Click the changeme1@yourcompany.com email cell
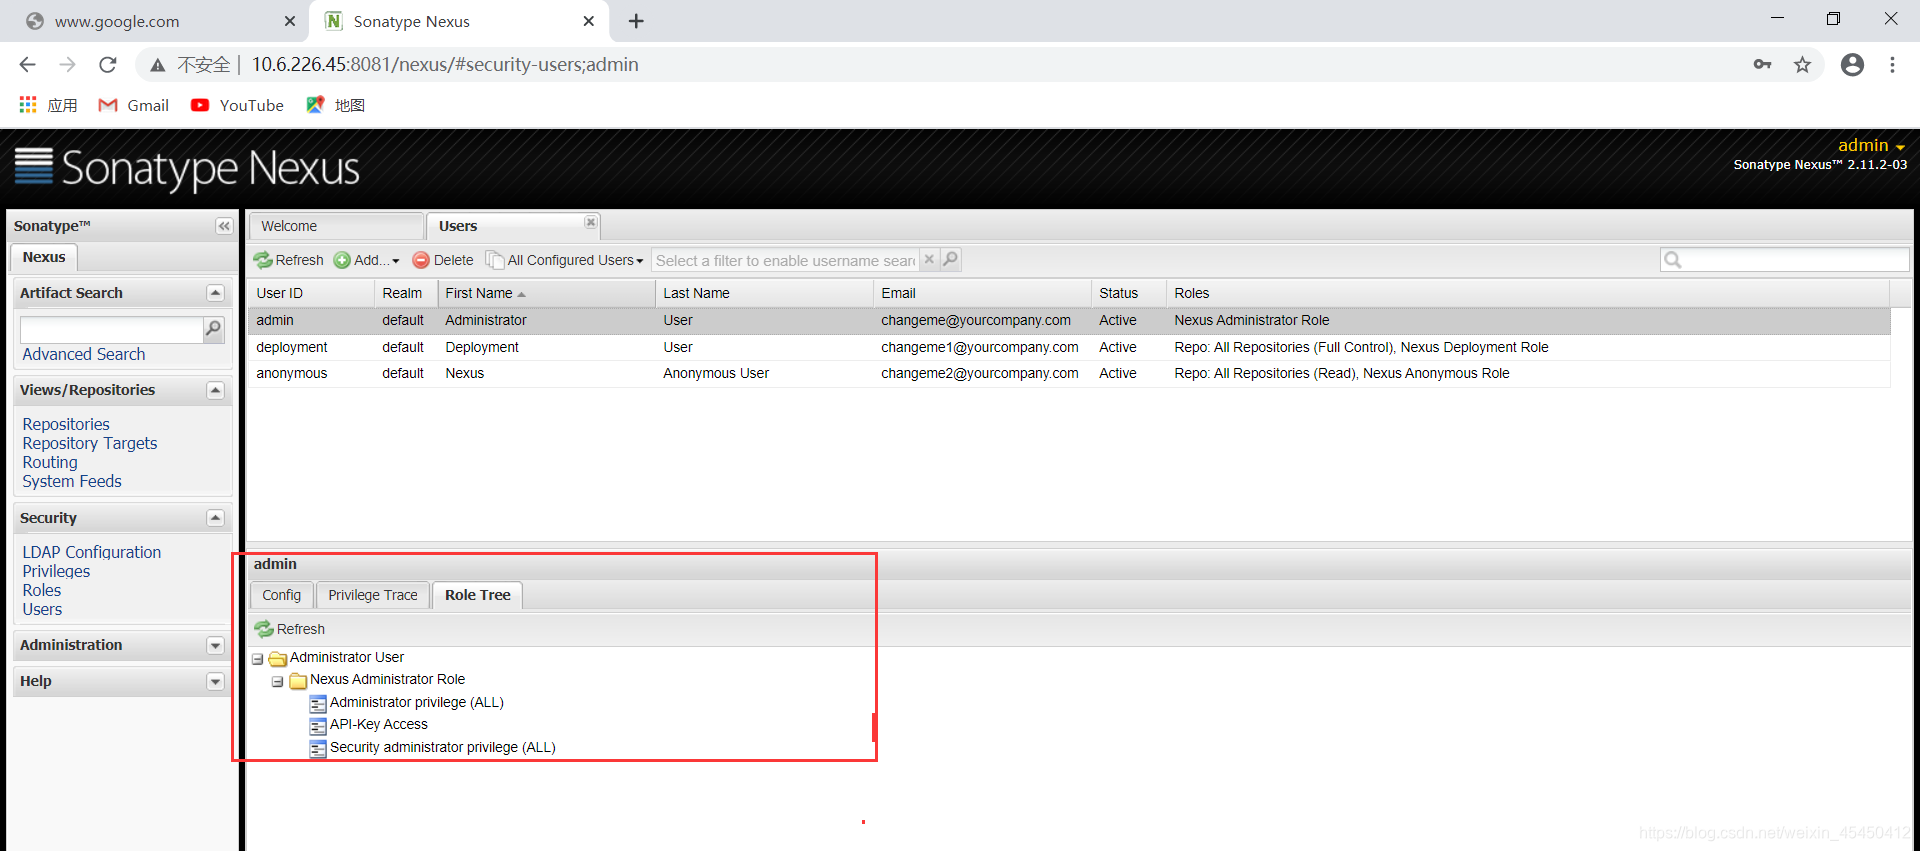Image resolution: width=1920 pixels, height=851 pixels. 980,347
